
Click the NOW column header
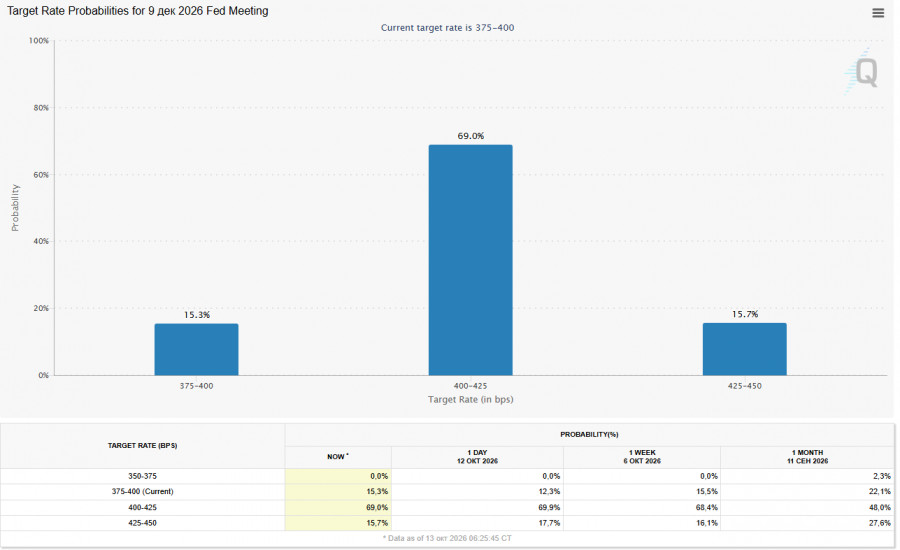tap(338, 457)
